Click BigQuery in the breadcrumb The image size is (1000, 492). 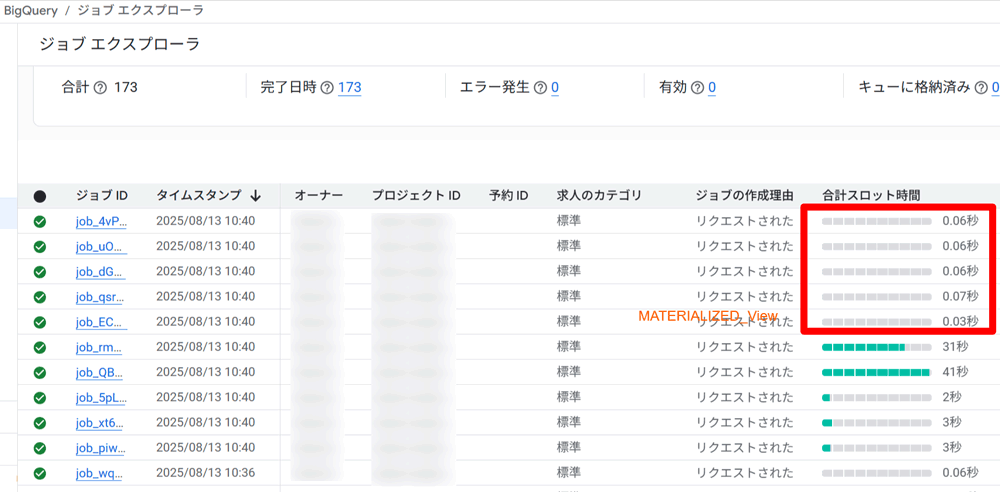tap(31, 11)
